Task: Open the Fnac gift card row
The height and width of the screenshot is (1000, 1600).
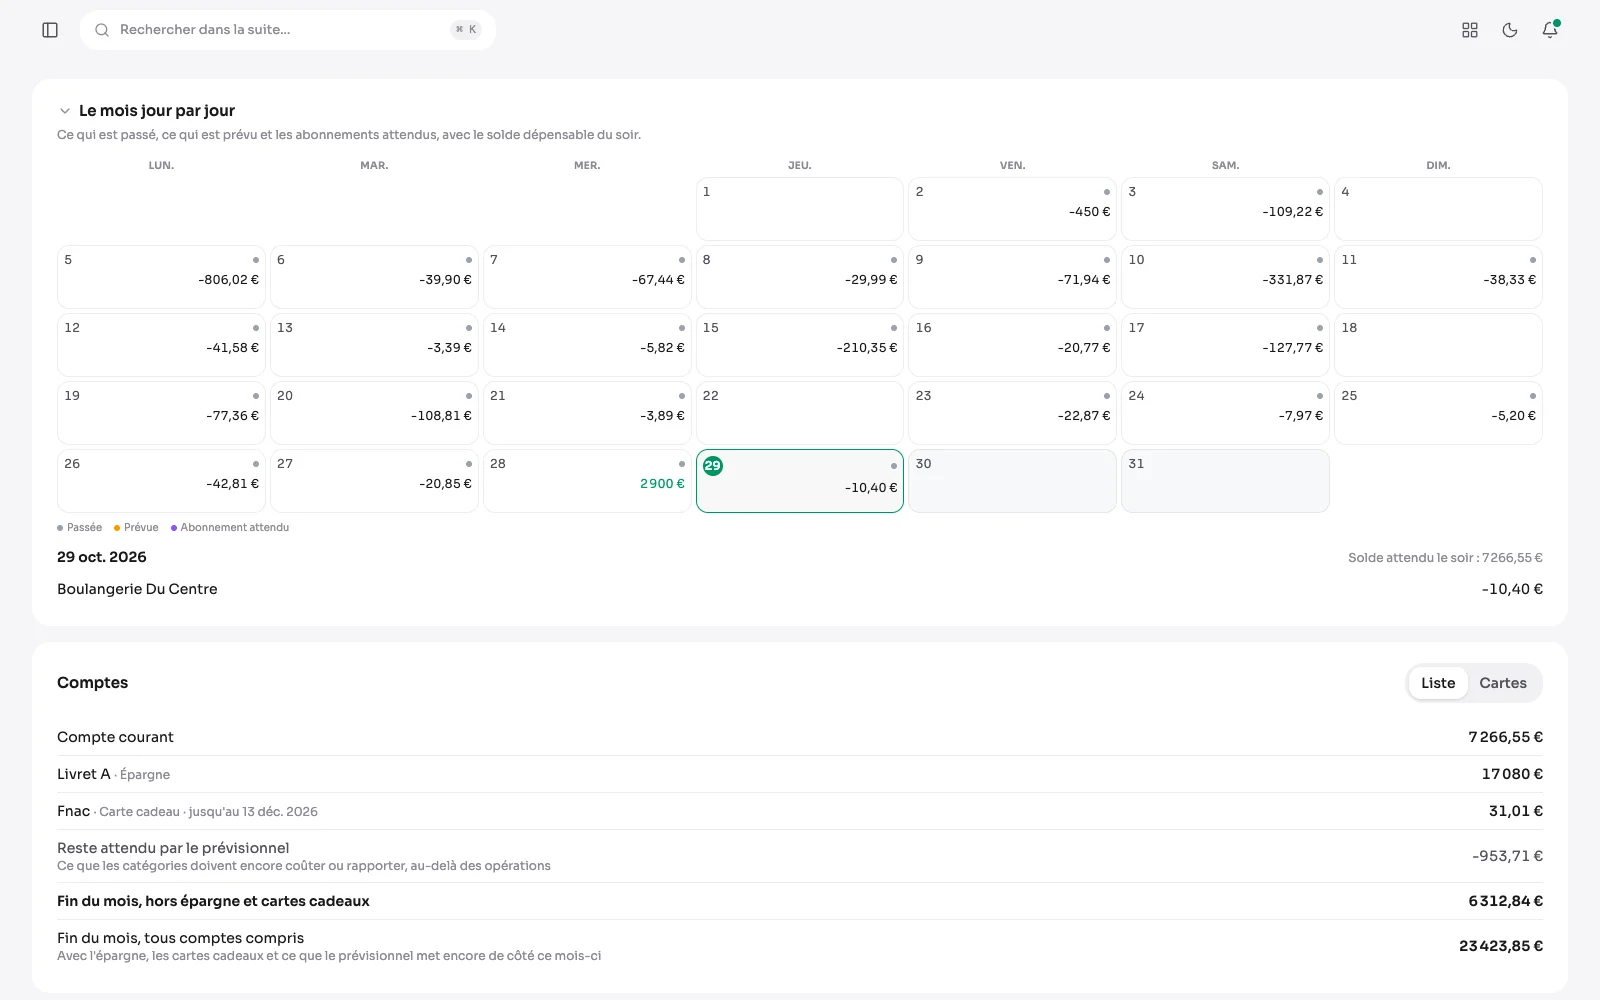Action: (x=800, y=811)
